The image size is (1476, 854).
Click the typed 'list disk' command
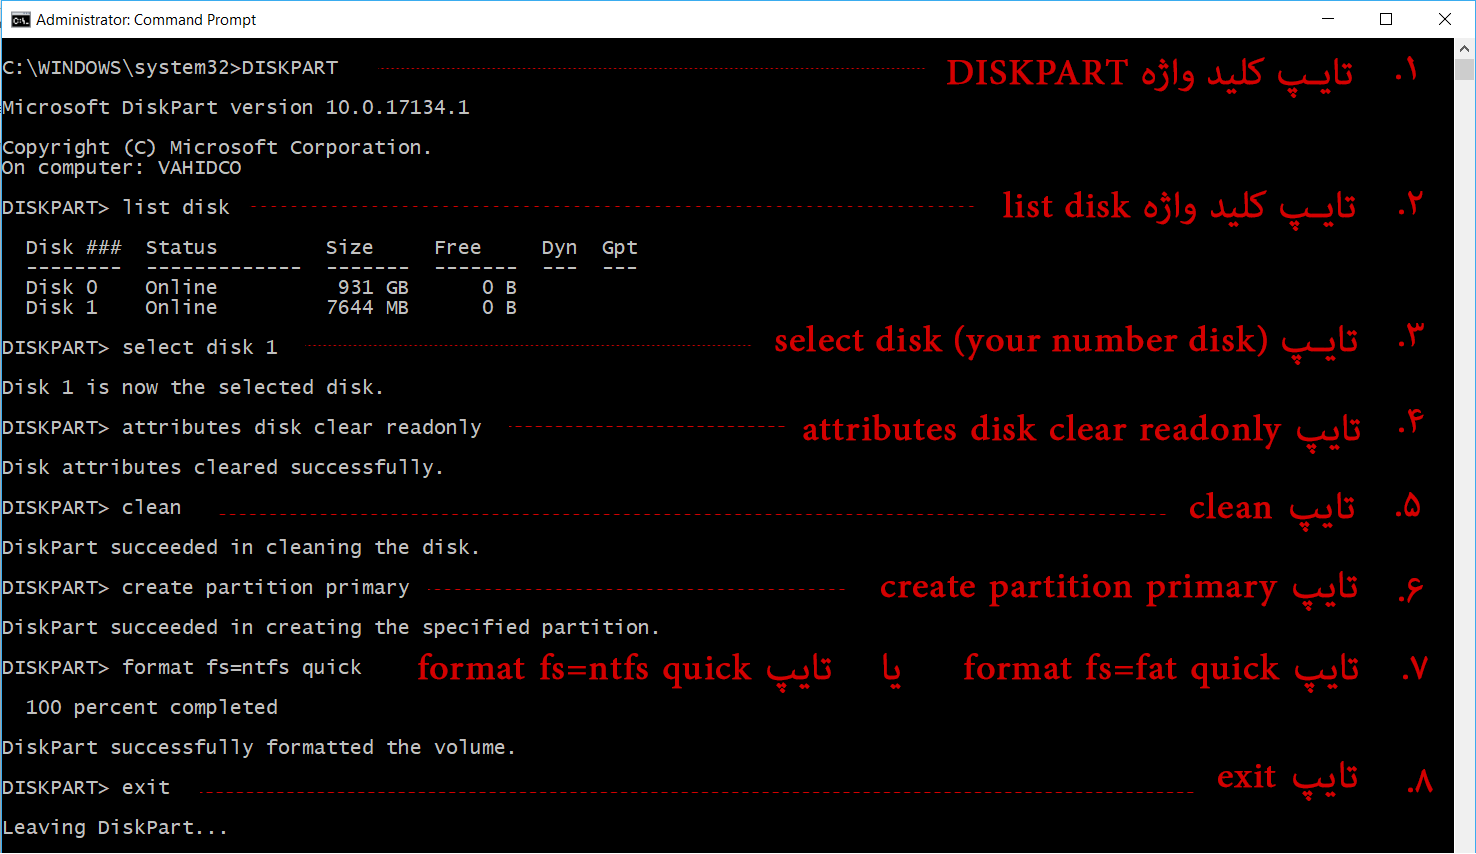pos(176,208)
